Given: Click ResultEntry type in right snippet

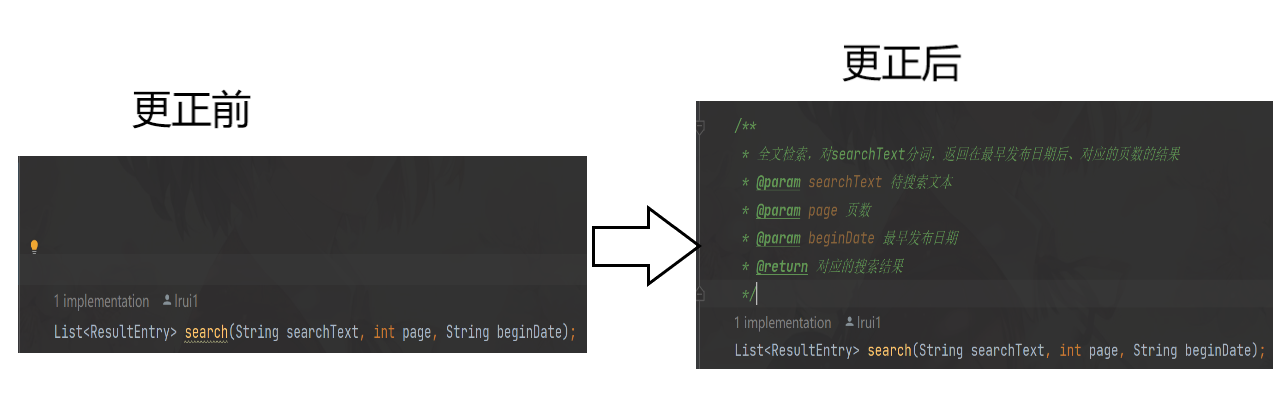Looking at the screenshot, I should (x=815, y=350).
